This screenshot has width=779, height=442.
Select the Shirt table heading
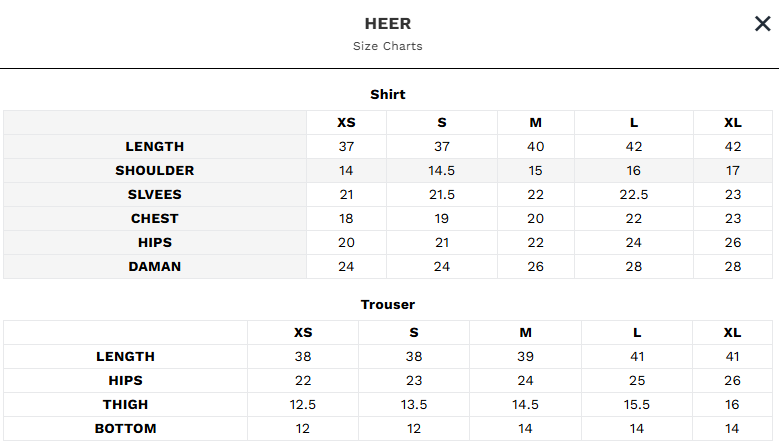point(388,94)
